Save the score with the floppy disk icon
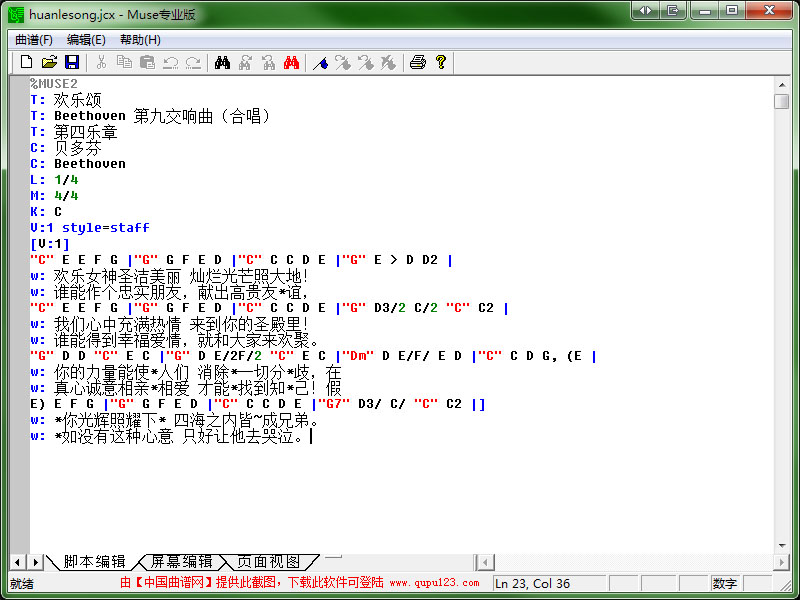Screen dimensions: 800x600 click(x=71, y=62)
